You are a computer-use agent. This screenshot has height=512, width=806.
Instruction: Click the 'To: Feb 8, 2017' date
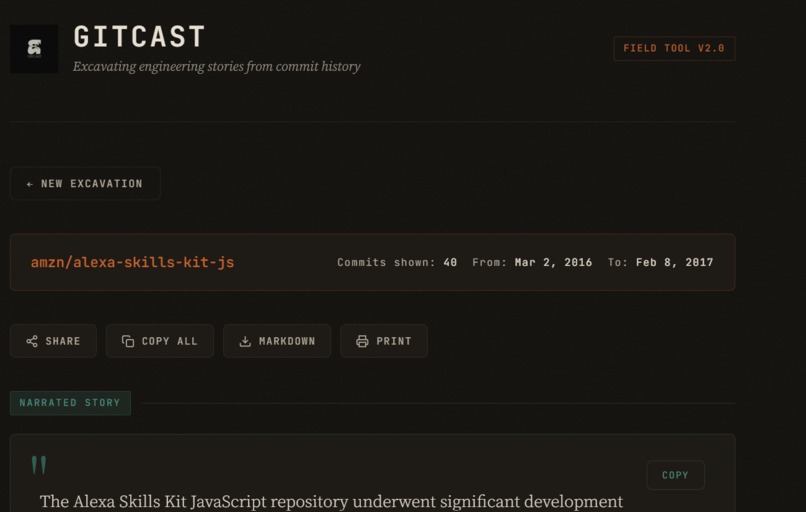[661, 262]
